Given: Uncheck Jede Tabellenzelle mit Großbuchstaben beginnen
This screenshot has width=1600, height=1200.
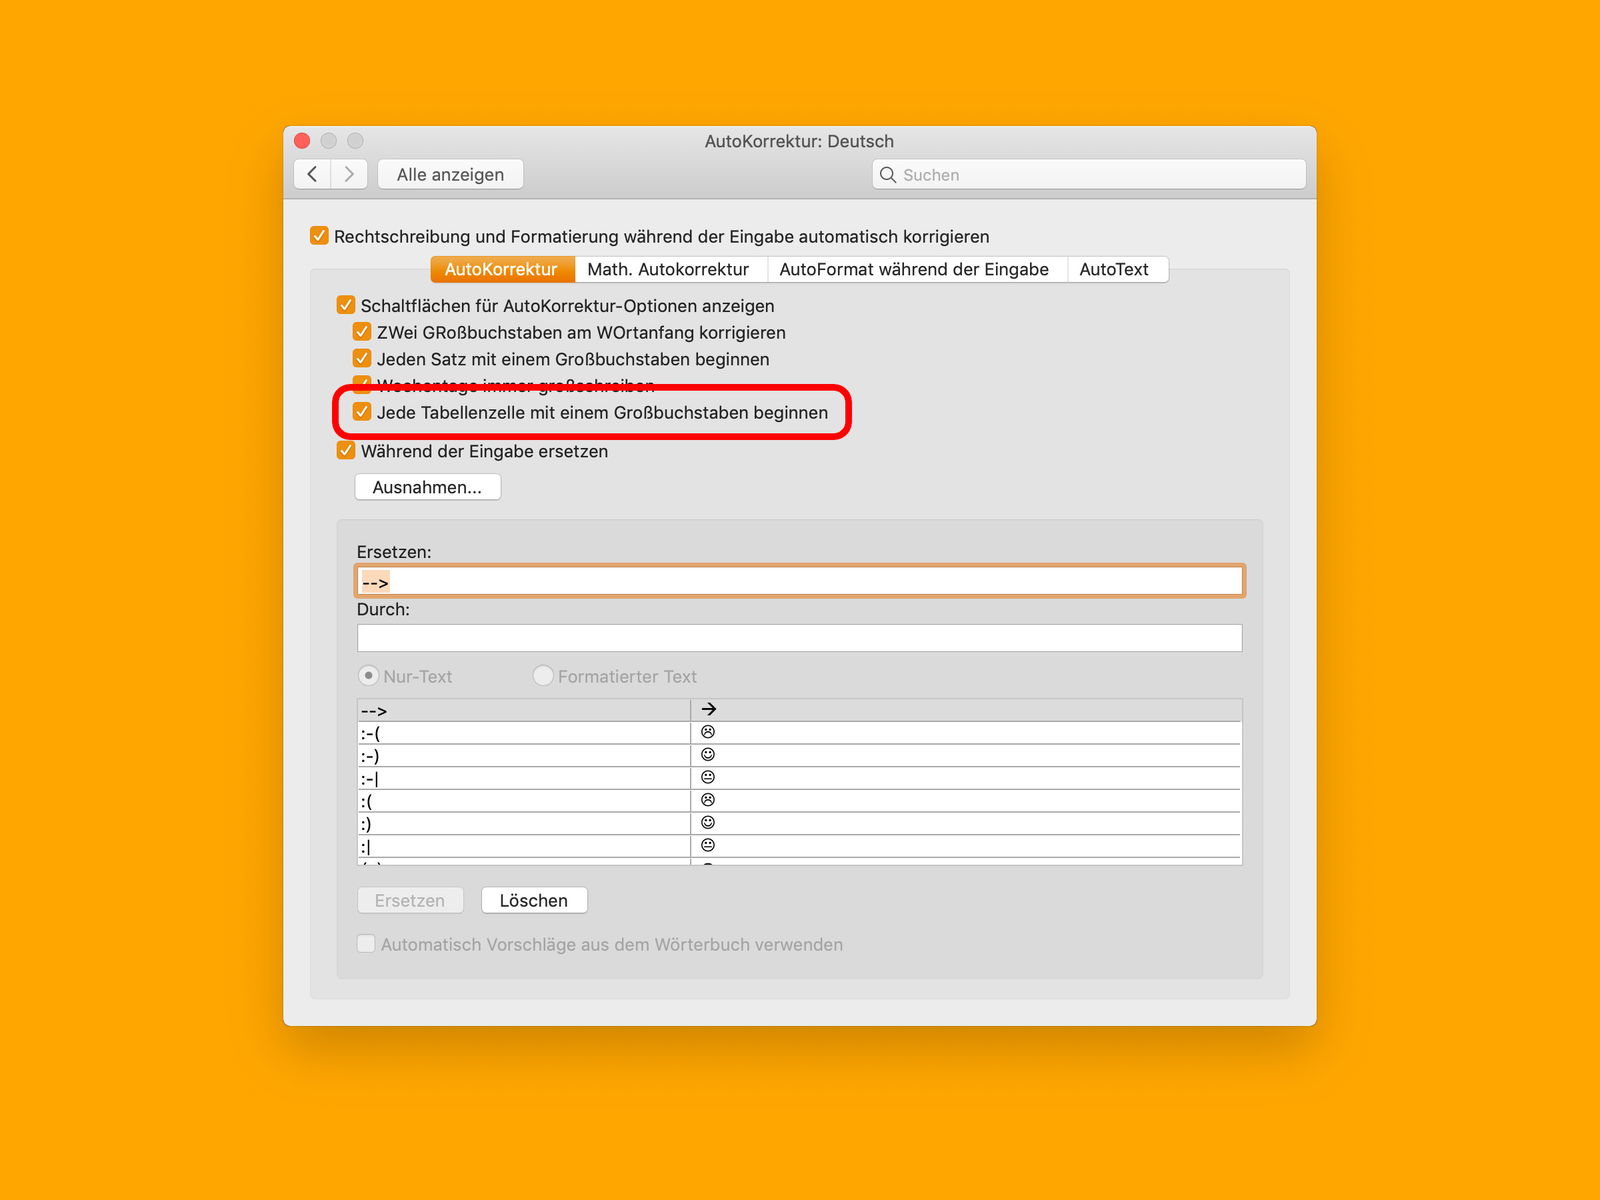Looking at the screenshot, I should pos(362,412).
